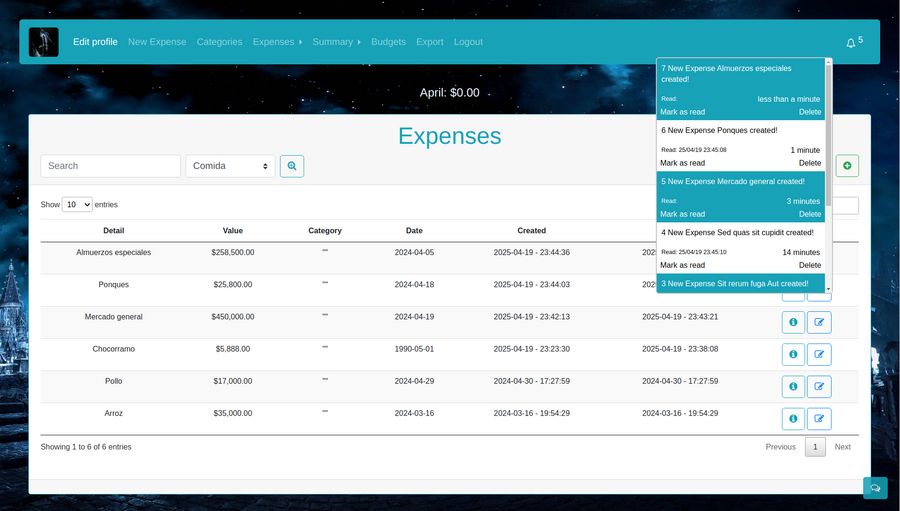The height and width of the screenshot is (511, 900).
Task: Open the Show entries count dropdown
Action: [77, 204]
